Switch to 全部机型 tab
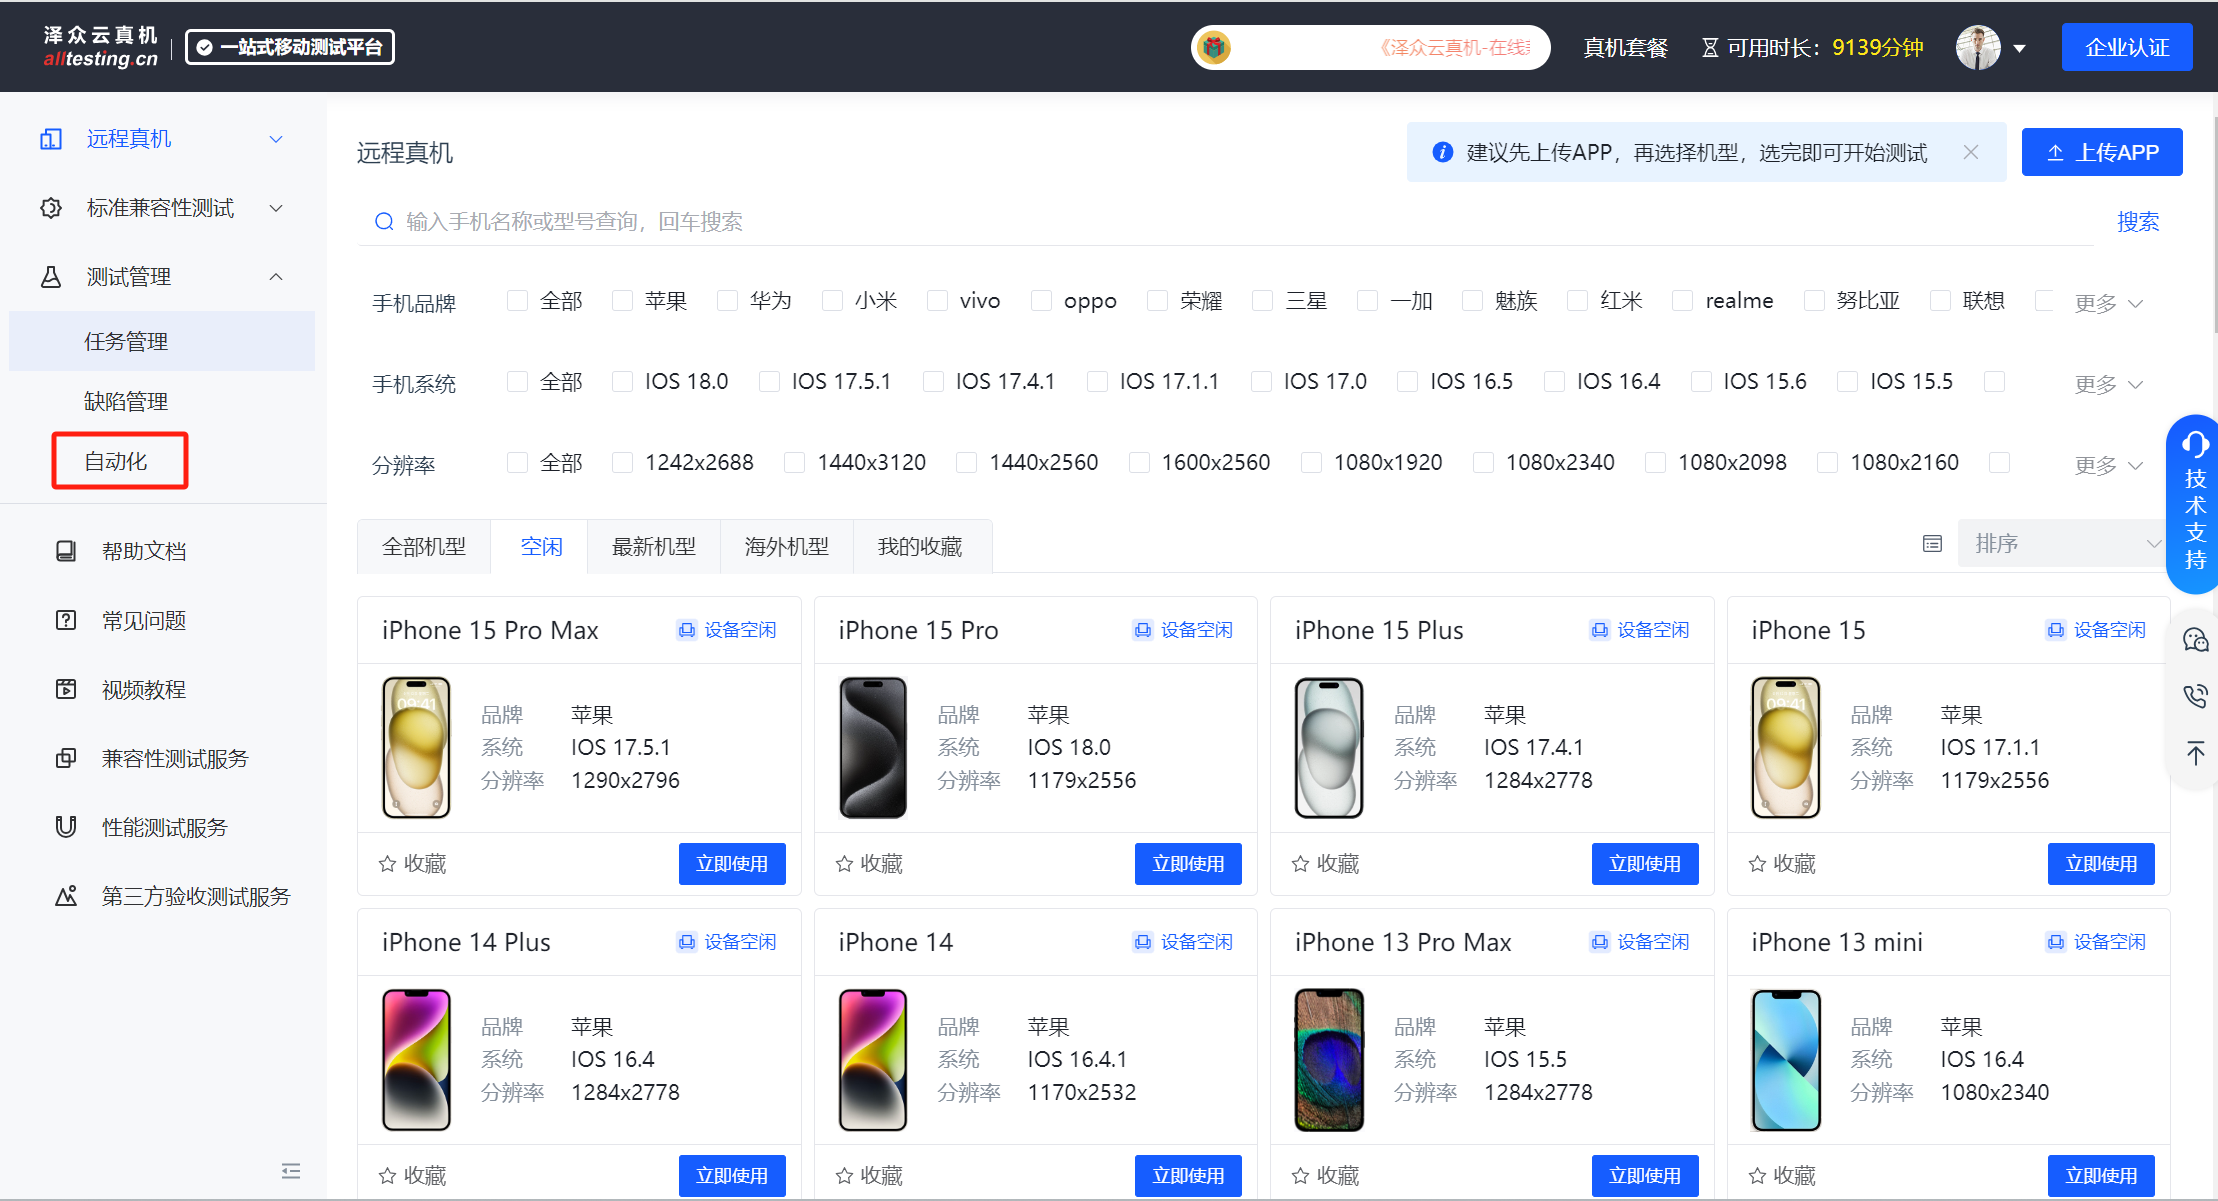 coord(424,547)
